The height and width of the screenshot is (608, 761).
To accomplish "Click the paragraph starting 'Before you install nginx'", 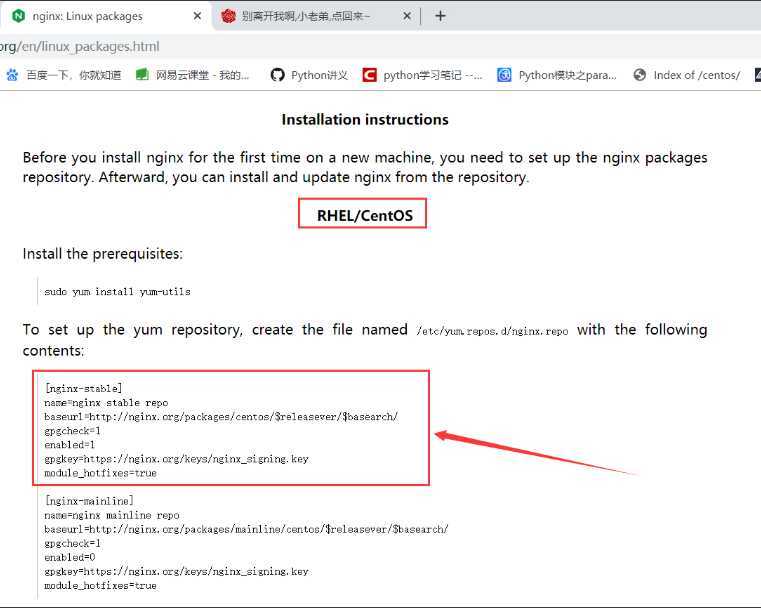I will [x=365, y=167].
